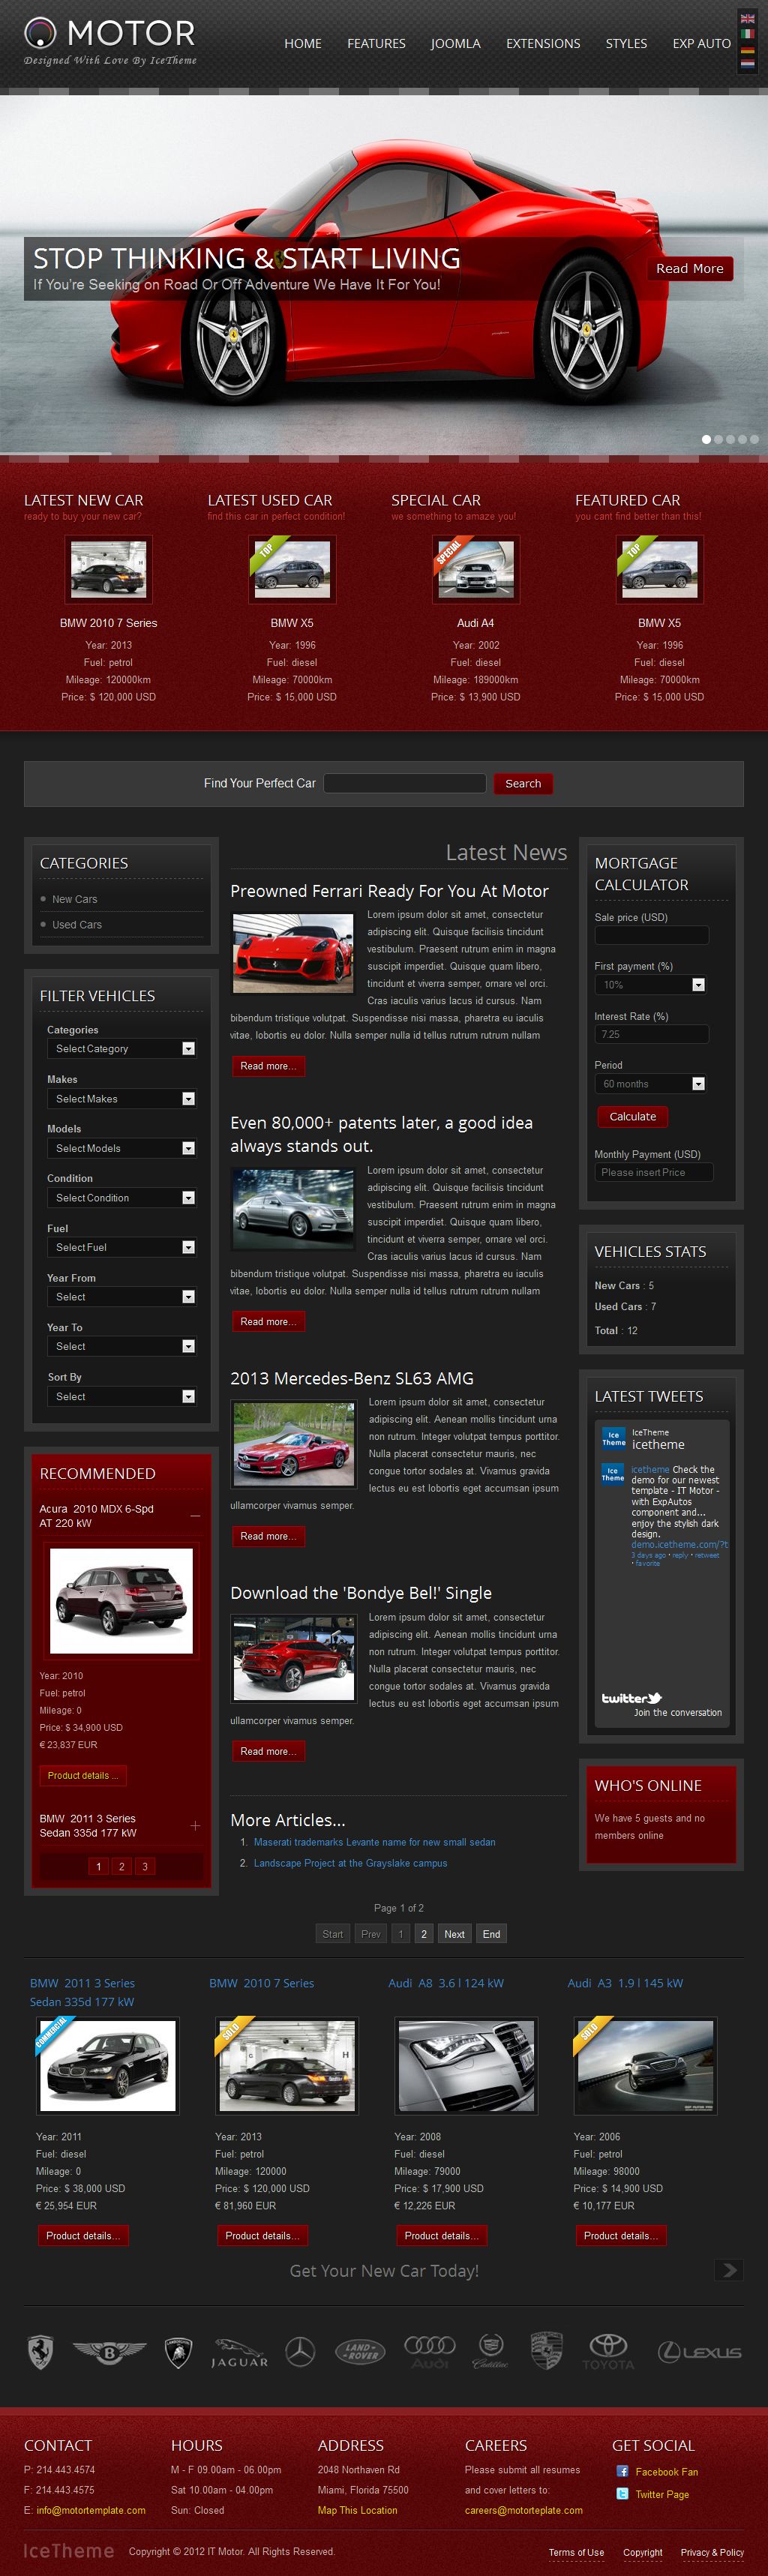Open the Select Category dropdown
The height and width of the screenshot is (2576, 768).
[x=121, y=1048]
